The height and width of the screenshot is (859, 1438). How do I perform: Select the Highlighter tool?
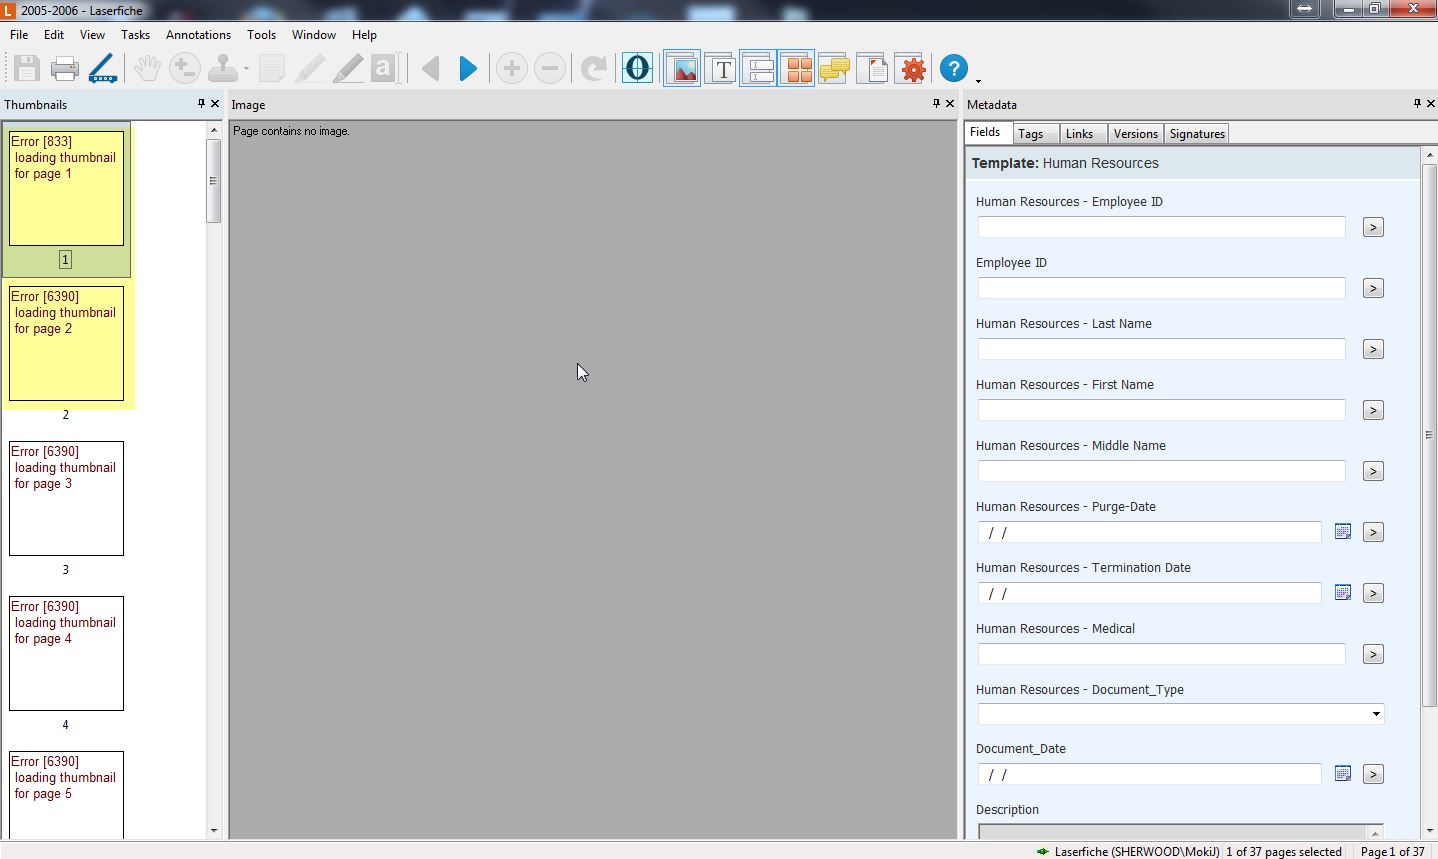click(310, 68)
